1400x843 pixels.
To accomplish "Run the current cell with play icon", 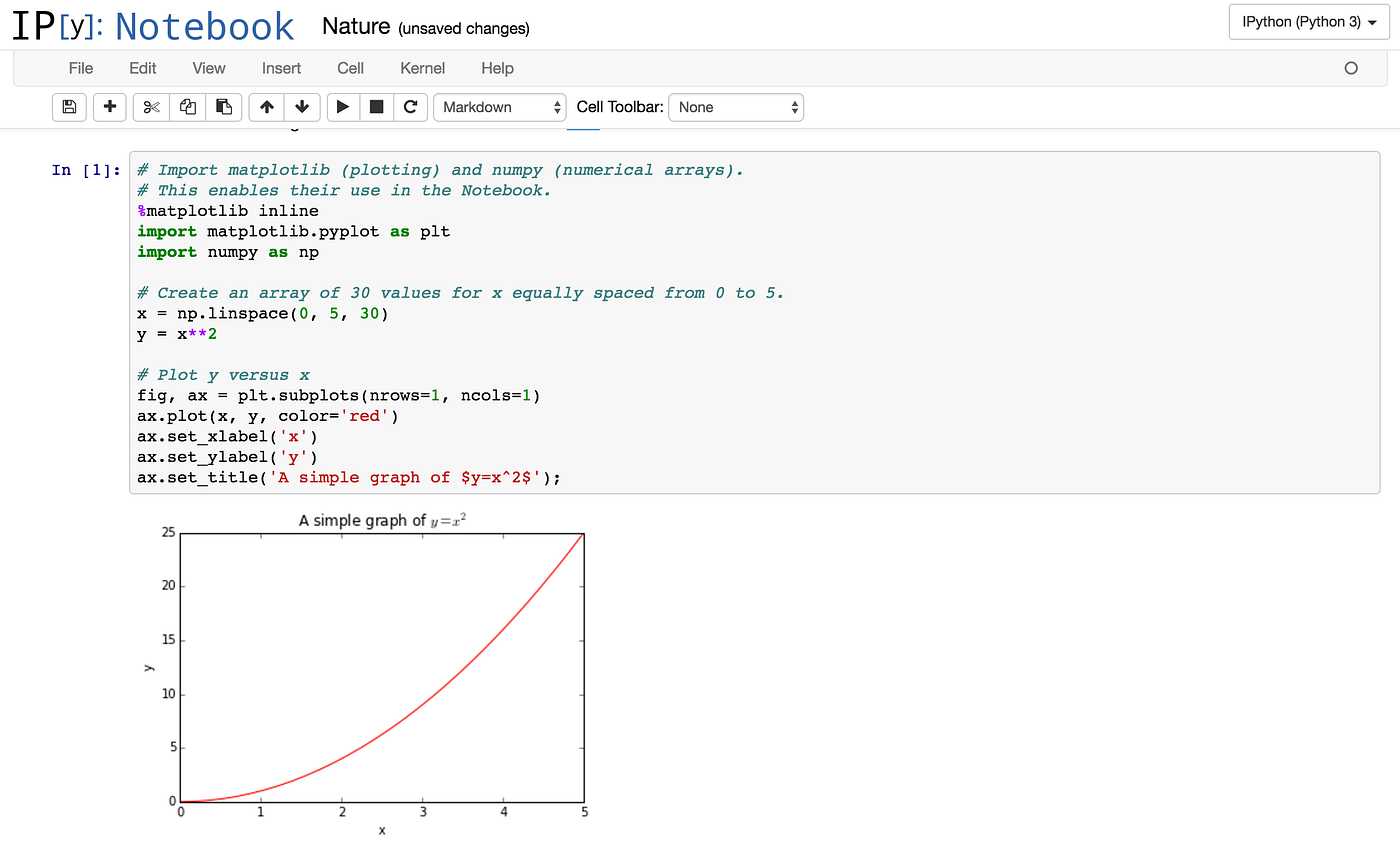I will tap(343, 107).
